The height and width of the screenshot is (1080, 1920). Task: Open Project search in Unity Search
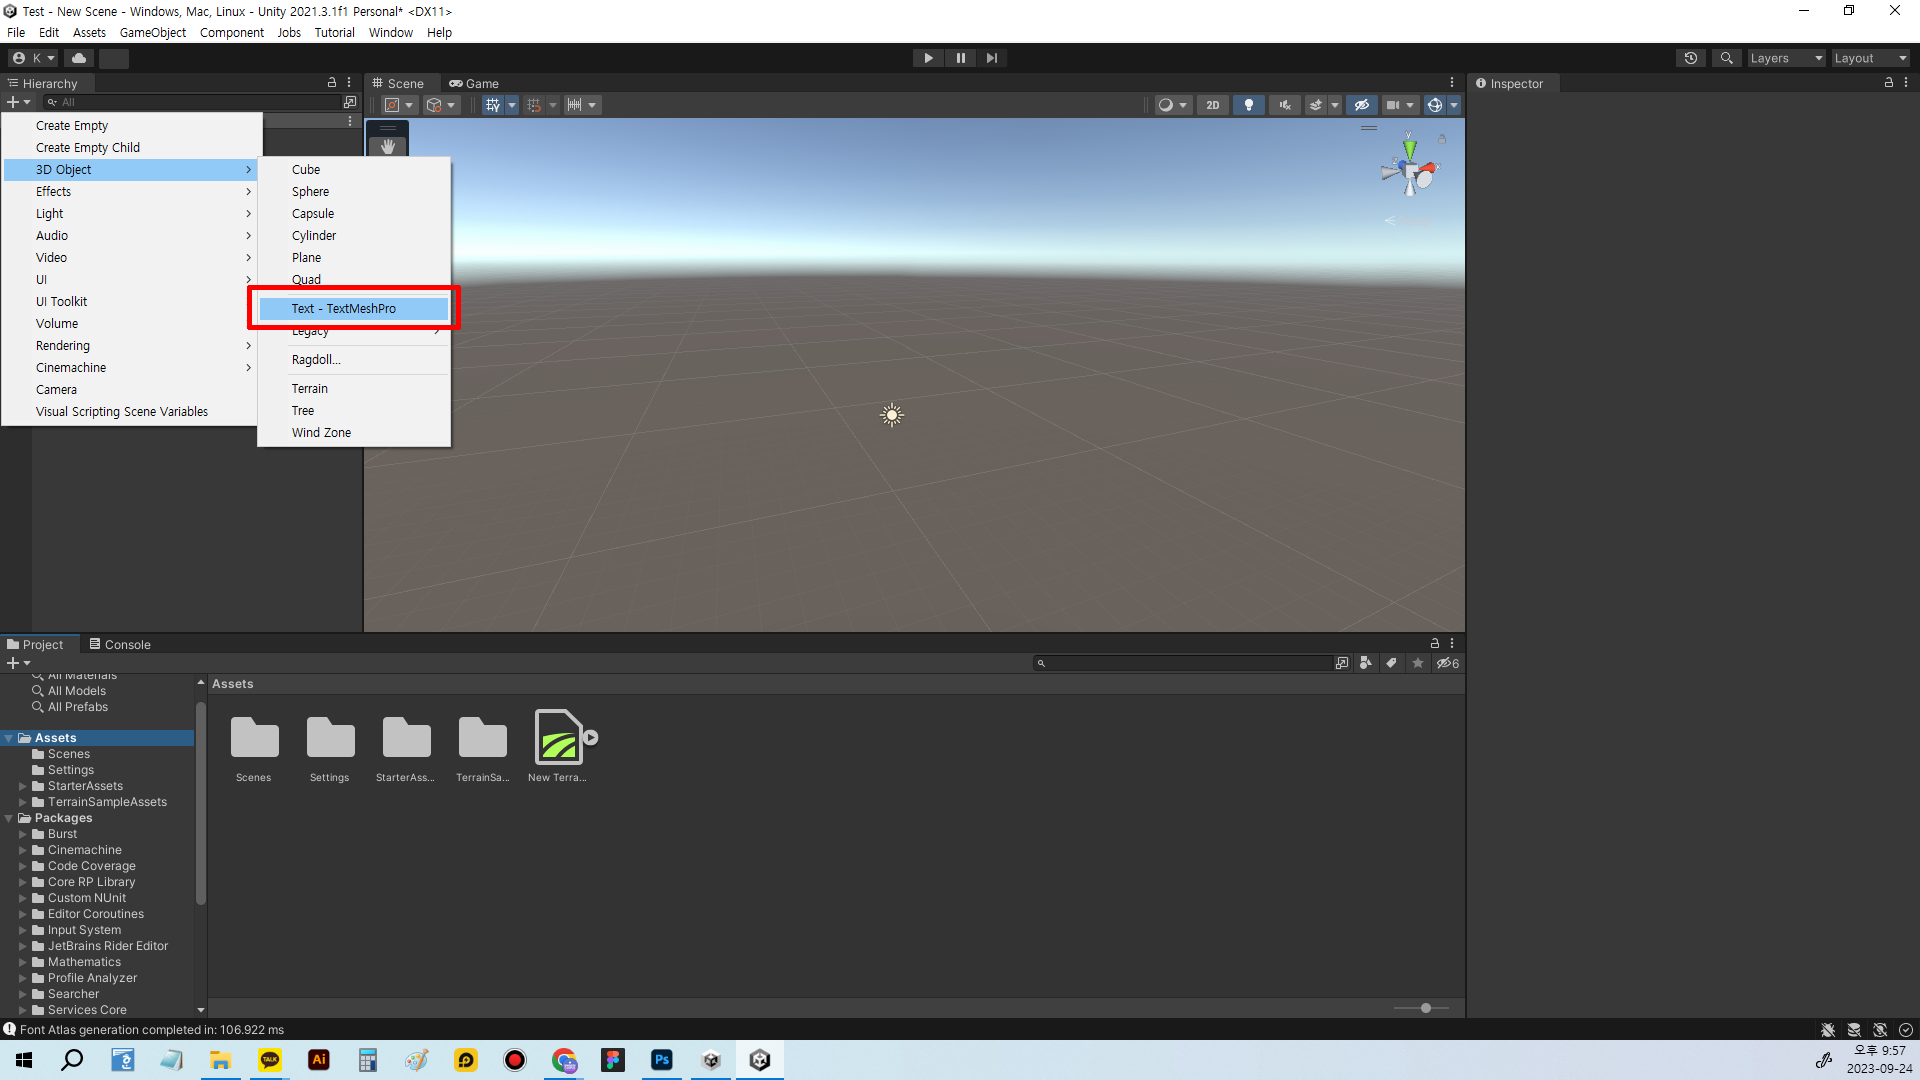[x=1342, y=663]
